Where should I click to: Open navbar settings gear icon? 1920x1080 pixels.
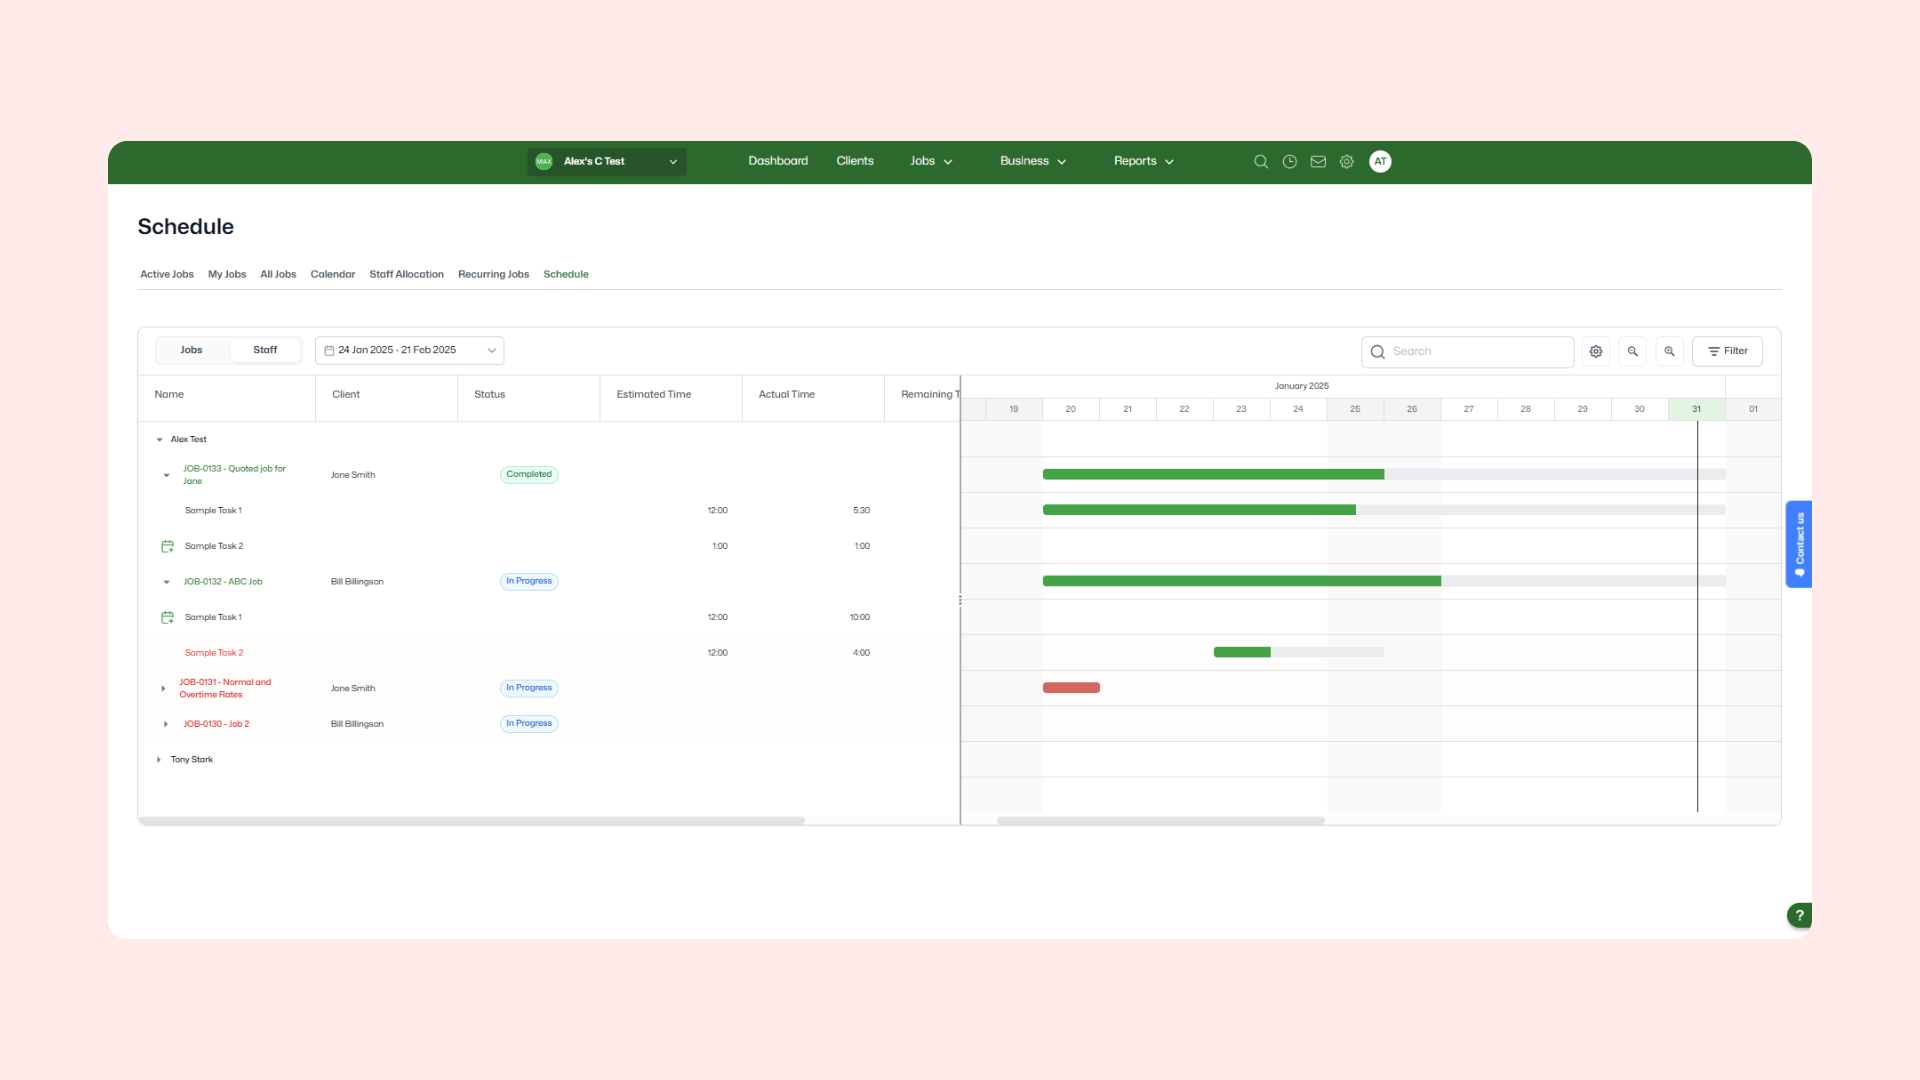1347,161
